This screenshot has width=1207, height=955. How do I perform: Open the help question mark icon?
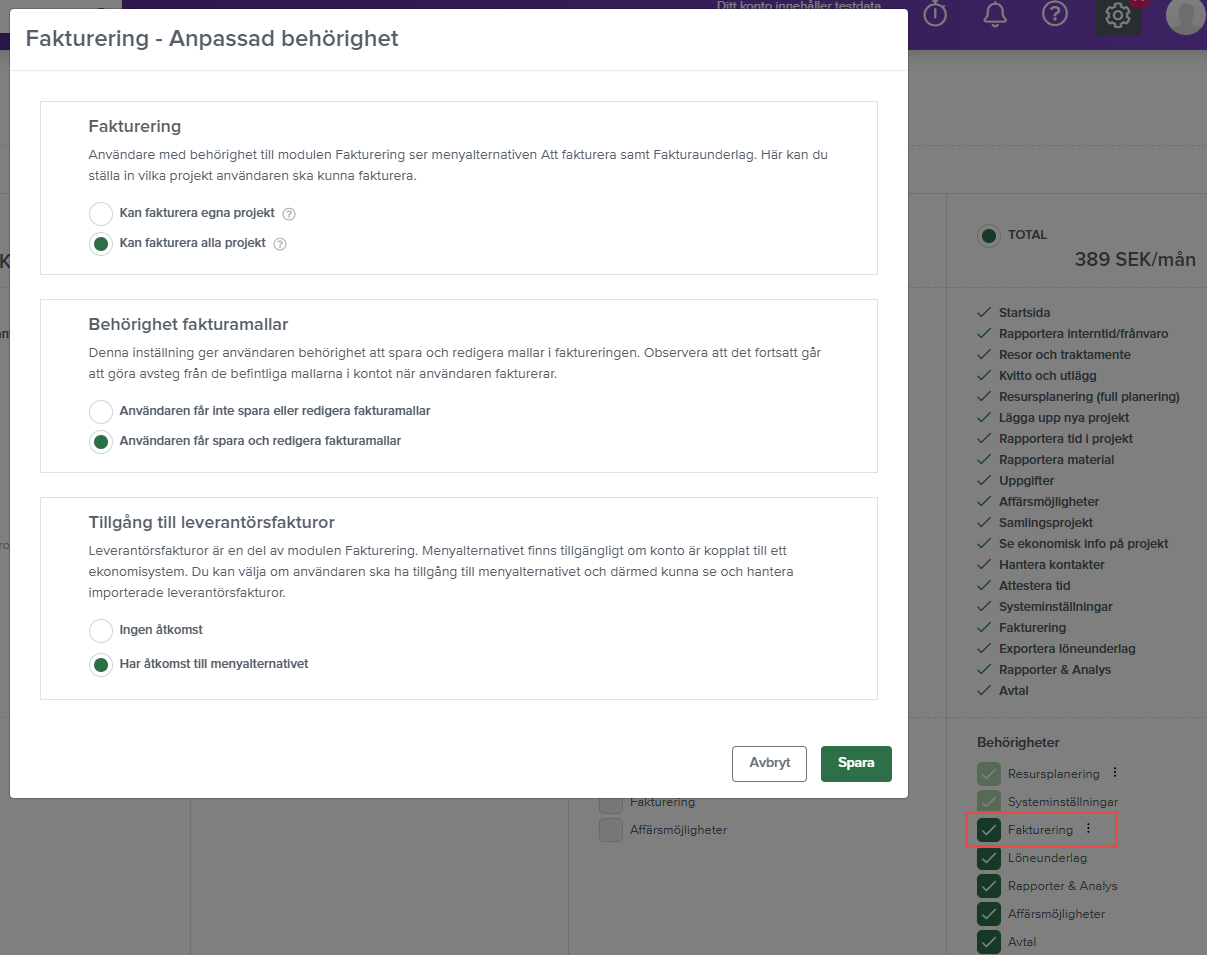tap(1055, 15)
